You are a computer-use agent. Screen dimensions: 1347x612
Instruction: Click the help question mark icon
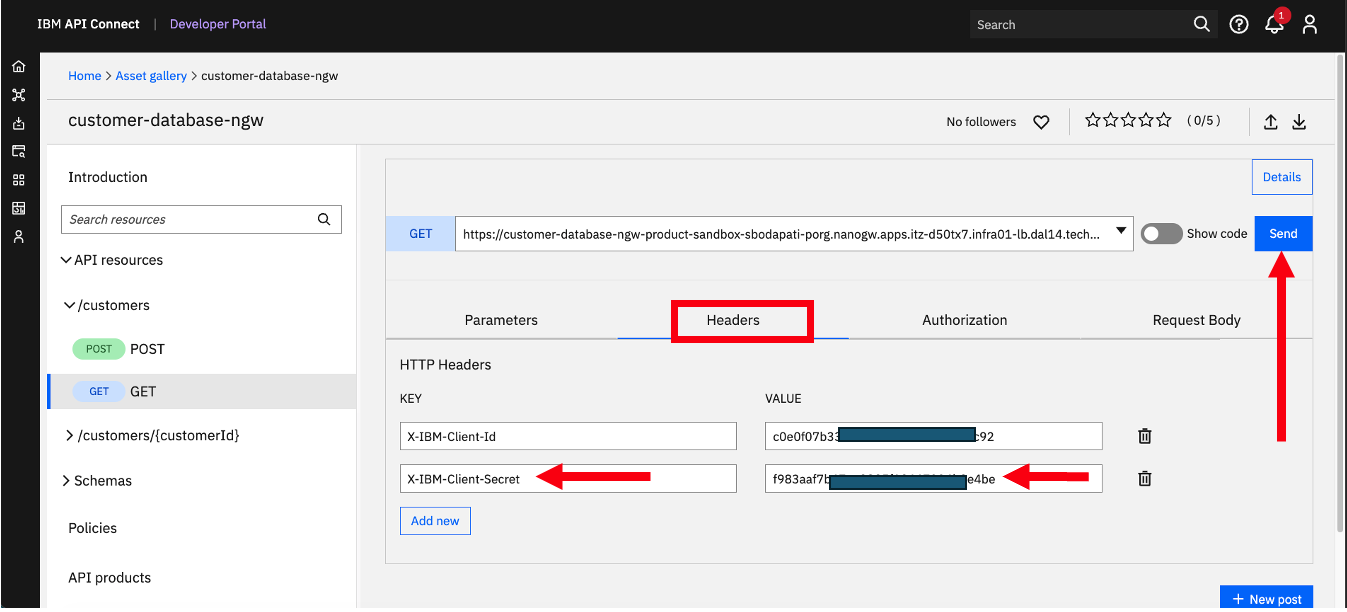click(1239, 25)
